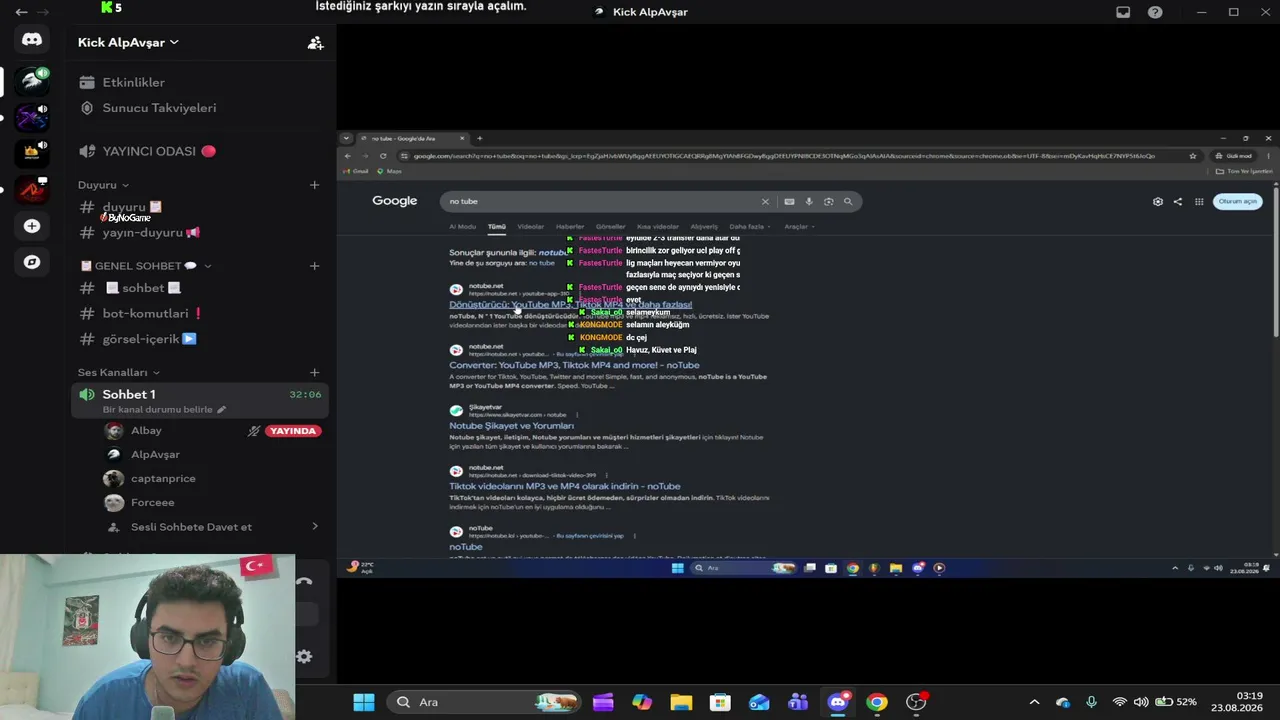Open the Copilot icon on the main taskbar

click(x=642, y=702)
